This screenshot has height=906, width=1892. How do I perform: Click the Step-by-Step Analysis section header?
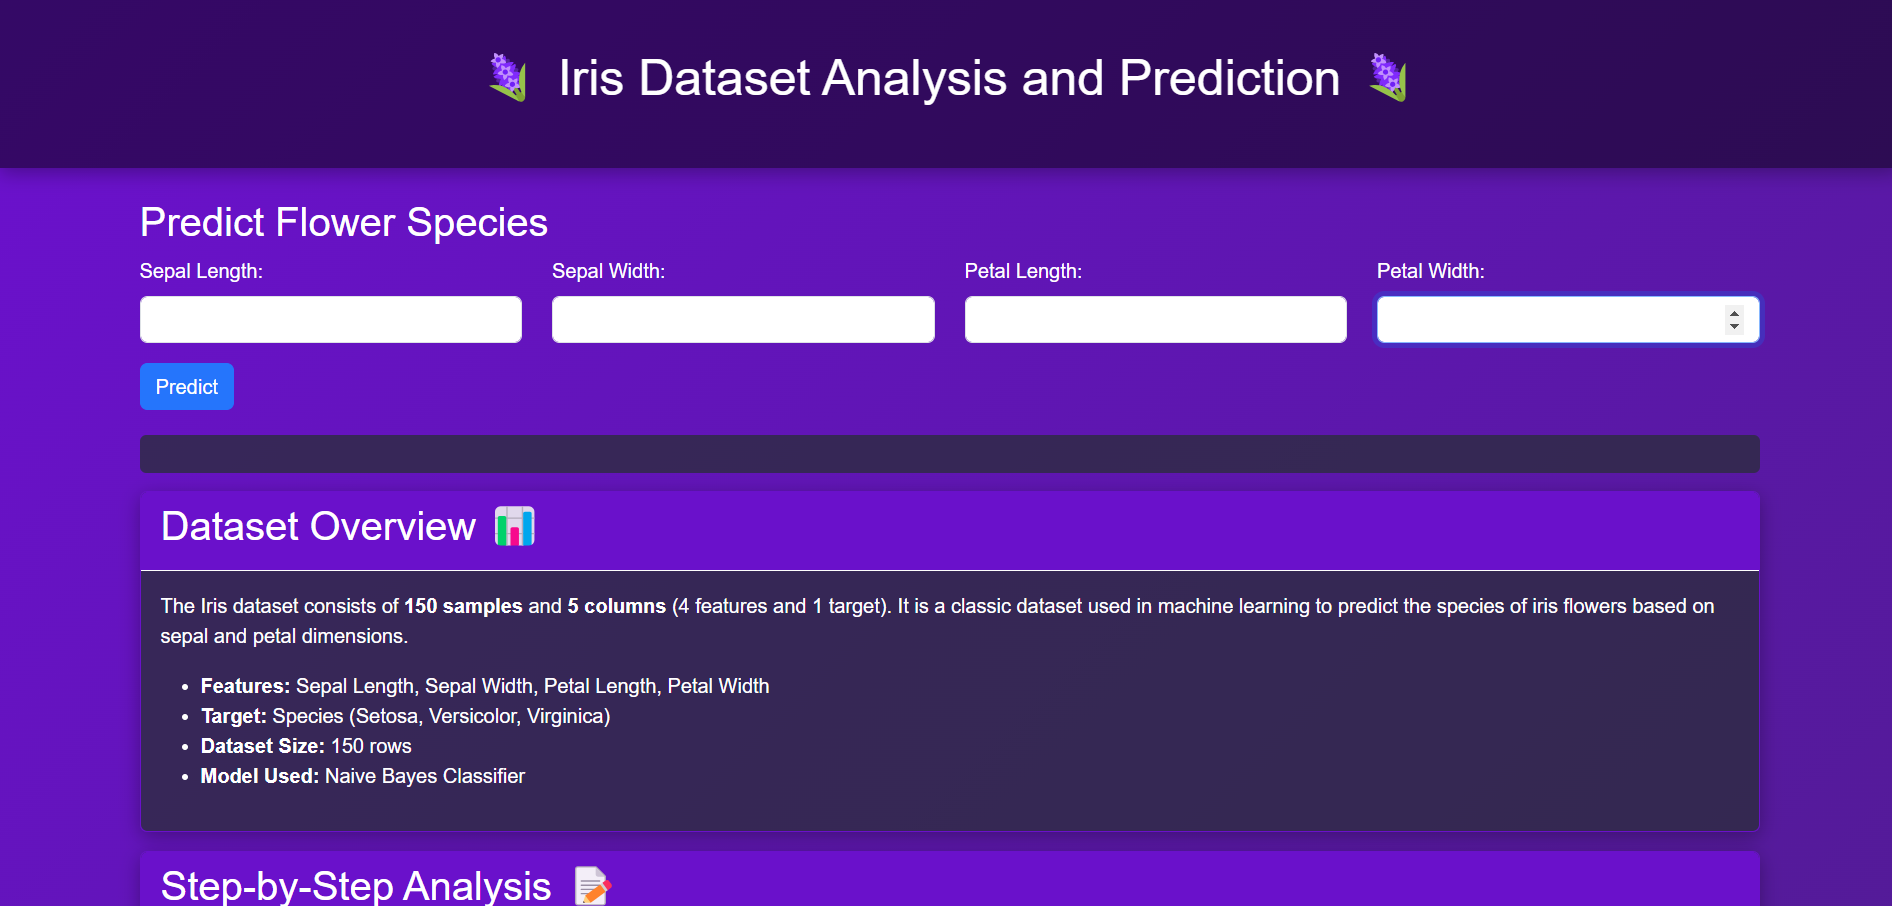950,880
